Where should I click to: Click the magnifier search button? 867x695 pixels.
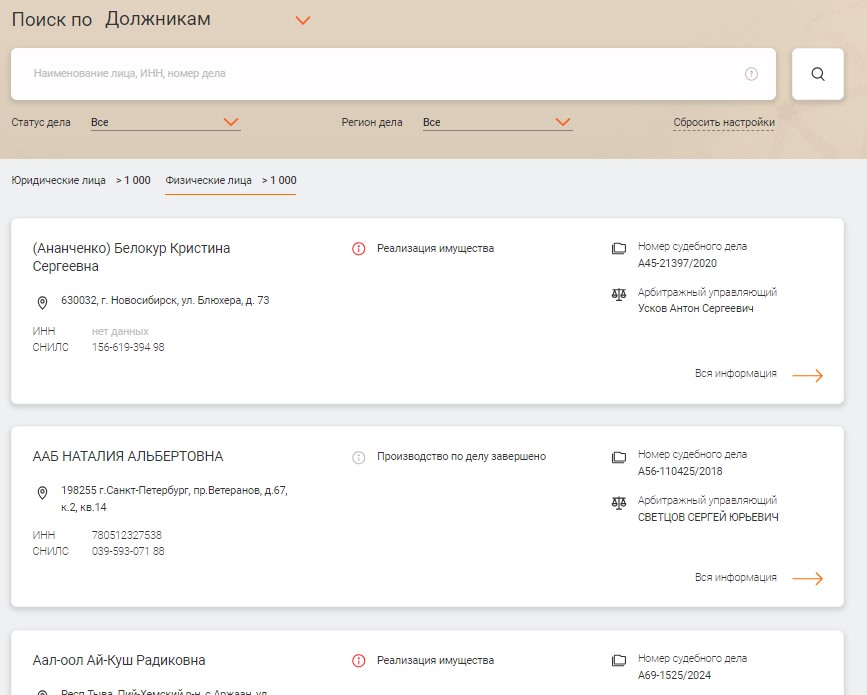point(817,74)
